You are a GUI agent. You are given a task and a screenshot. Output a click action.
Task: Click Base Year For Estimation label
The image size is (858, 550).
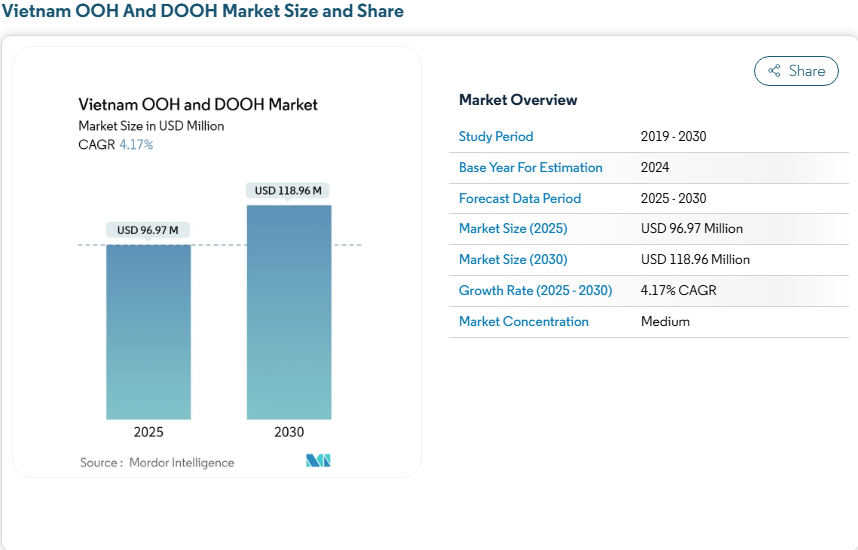[531, 168]
